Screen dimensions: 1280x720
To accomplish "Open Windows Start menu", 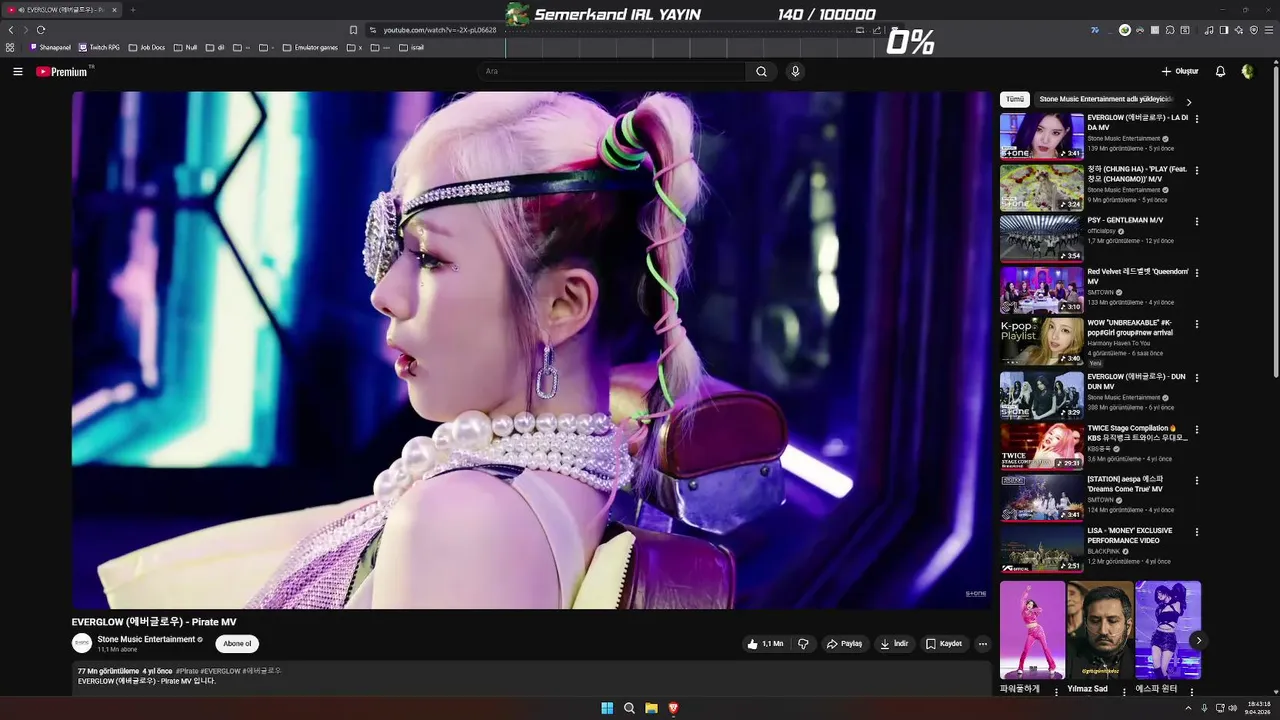I will click(607, 708).
